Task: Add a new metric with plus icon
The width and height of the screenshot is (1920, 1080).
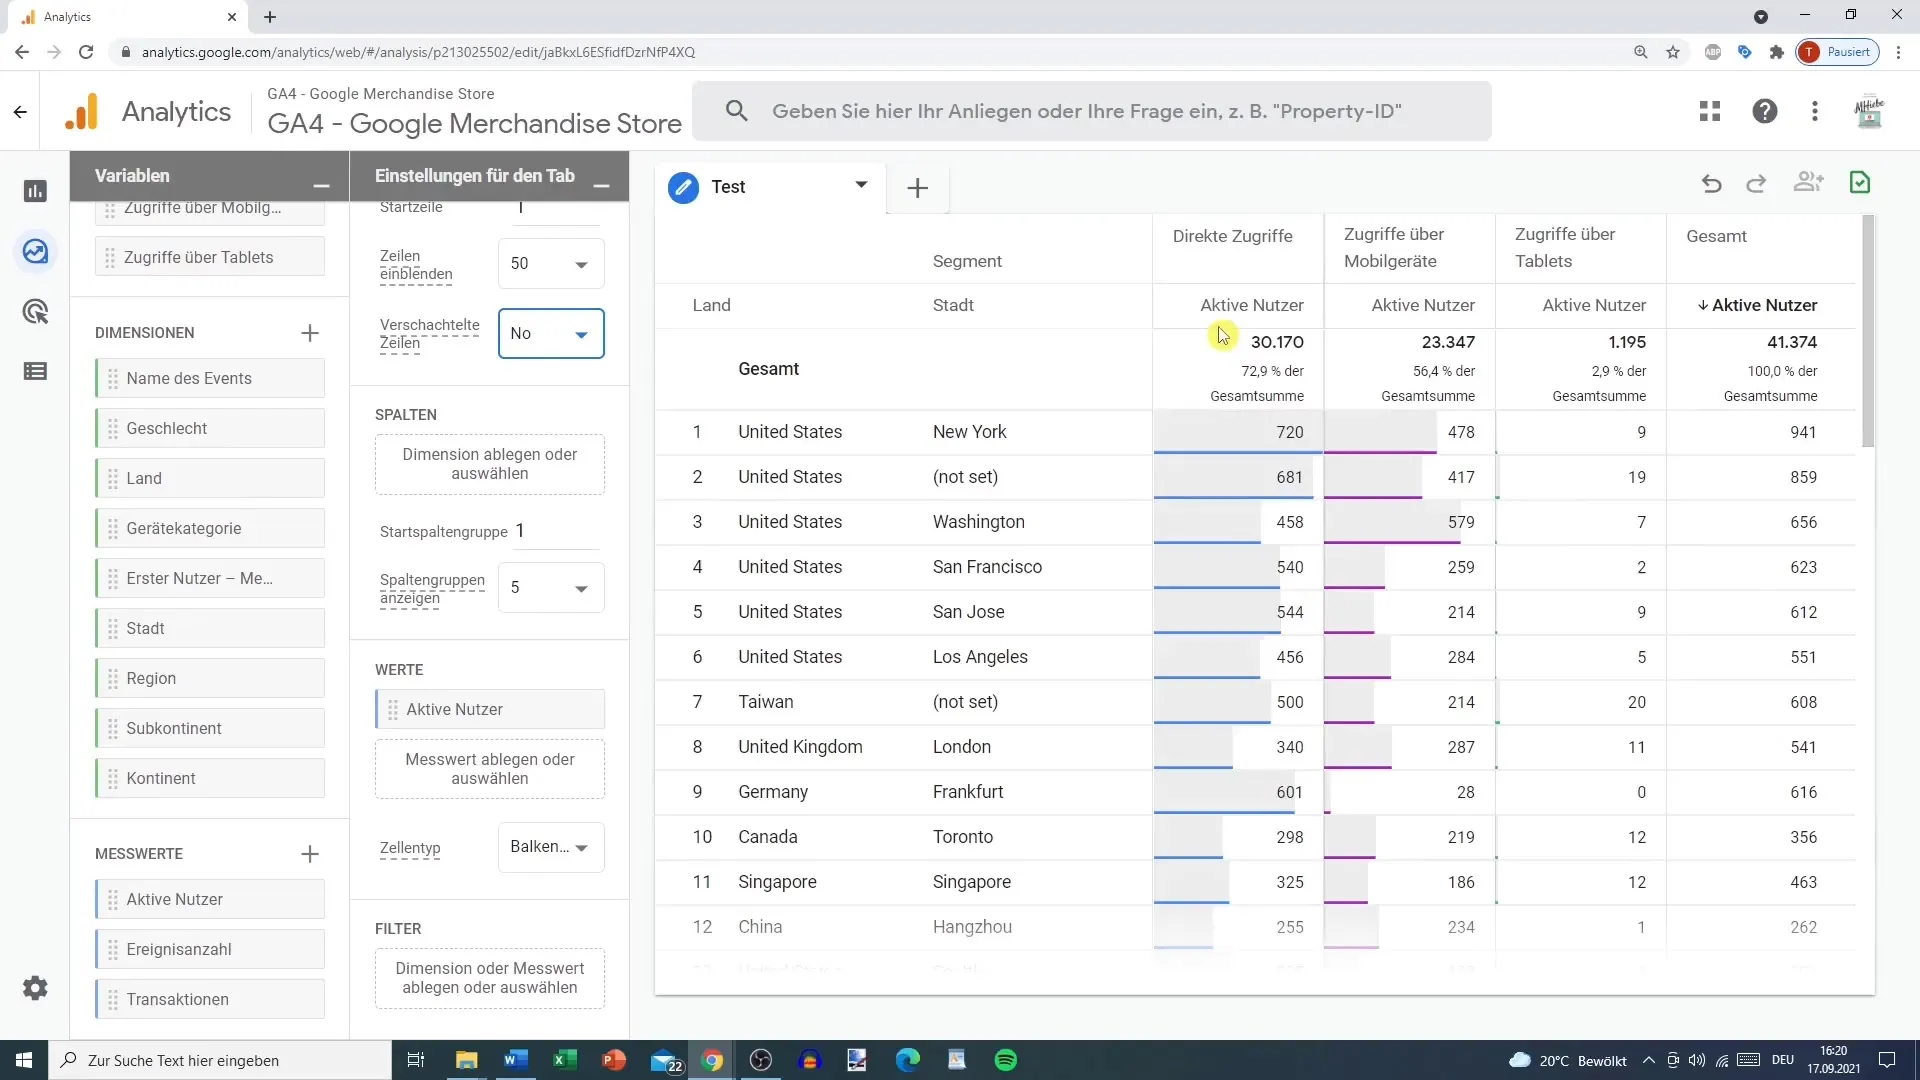Action: 310,854
